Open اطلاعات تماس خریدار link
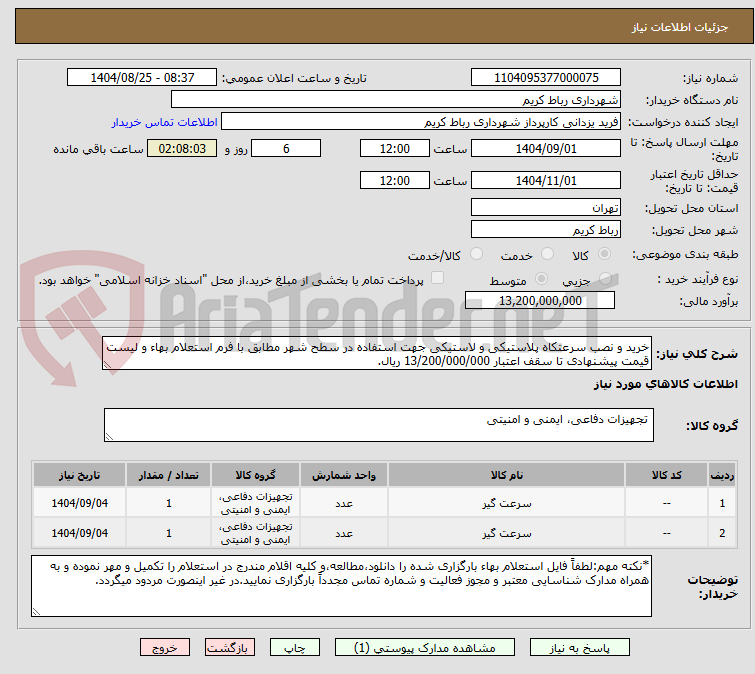The height and width of the screenshot is (674, 755). 165,122
